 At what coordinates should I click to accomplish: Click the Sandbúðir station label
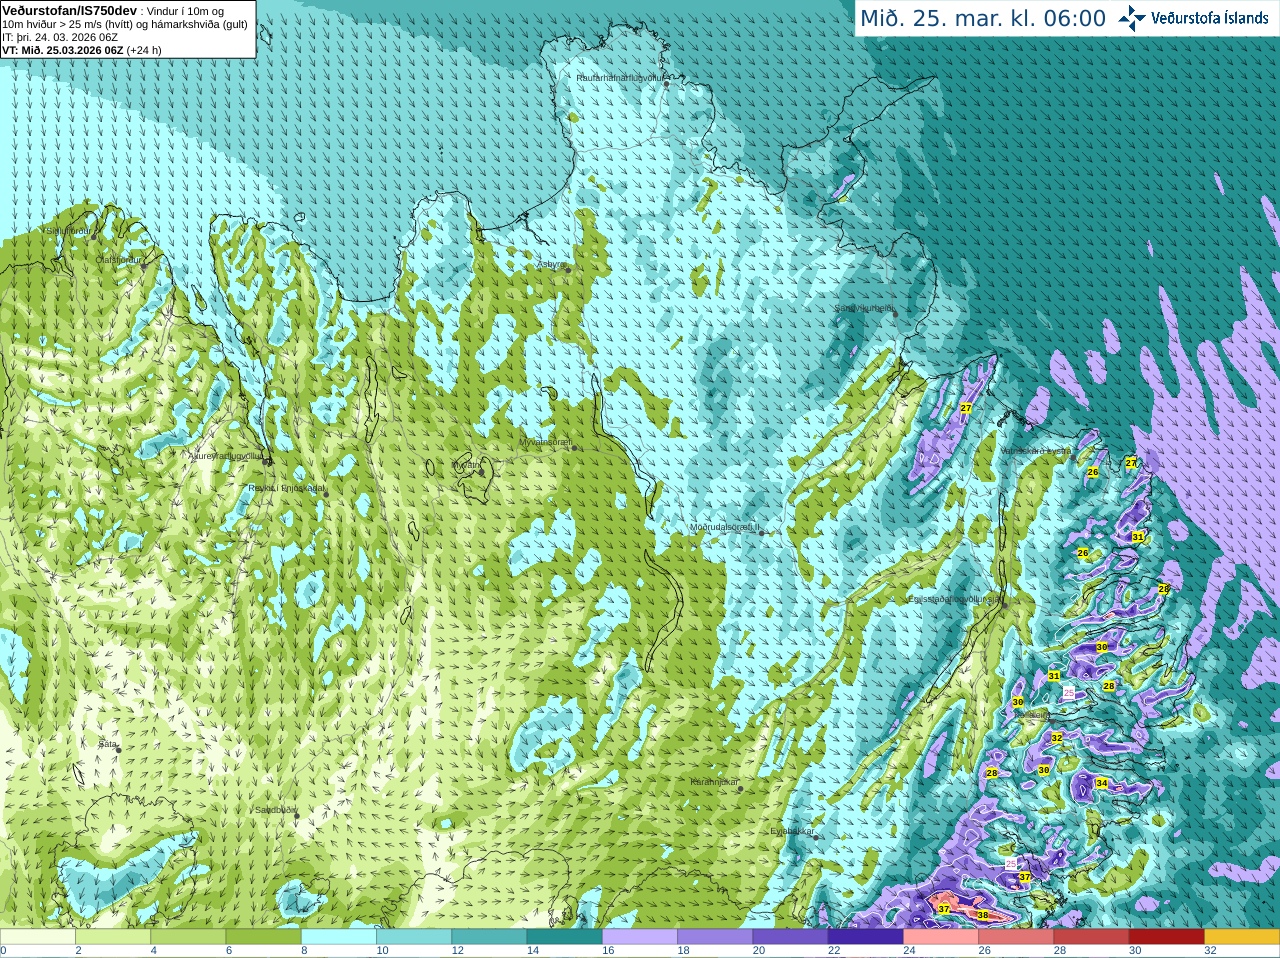(276, 810)
